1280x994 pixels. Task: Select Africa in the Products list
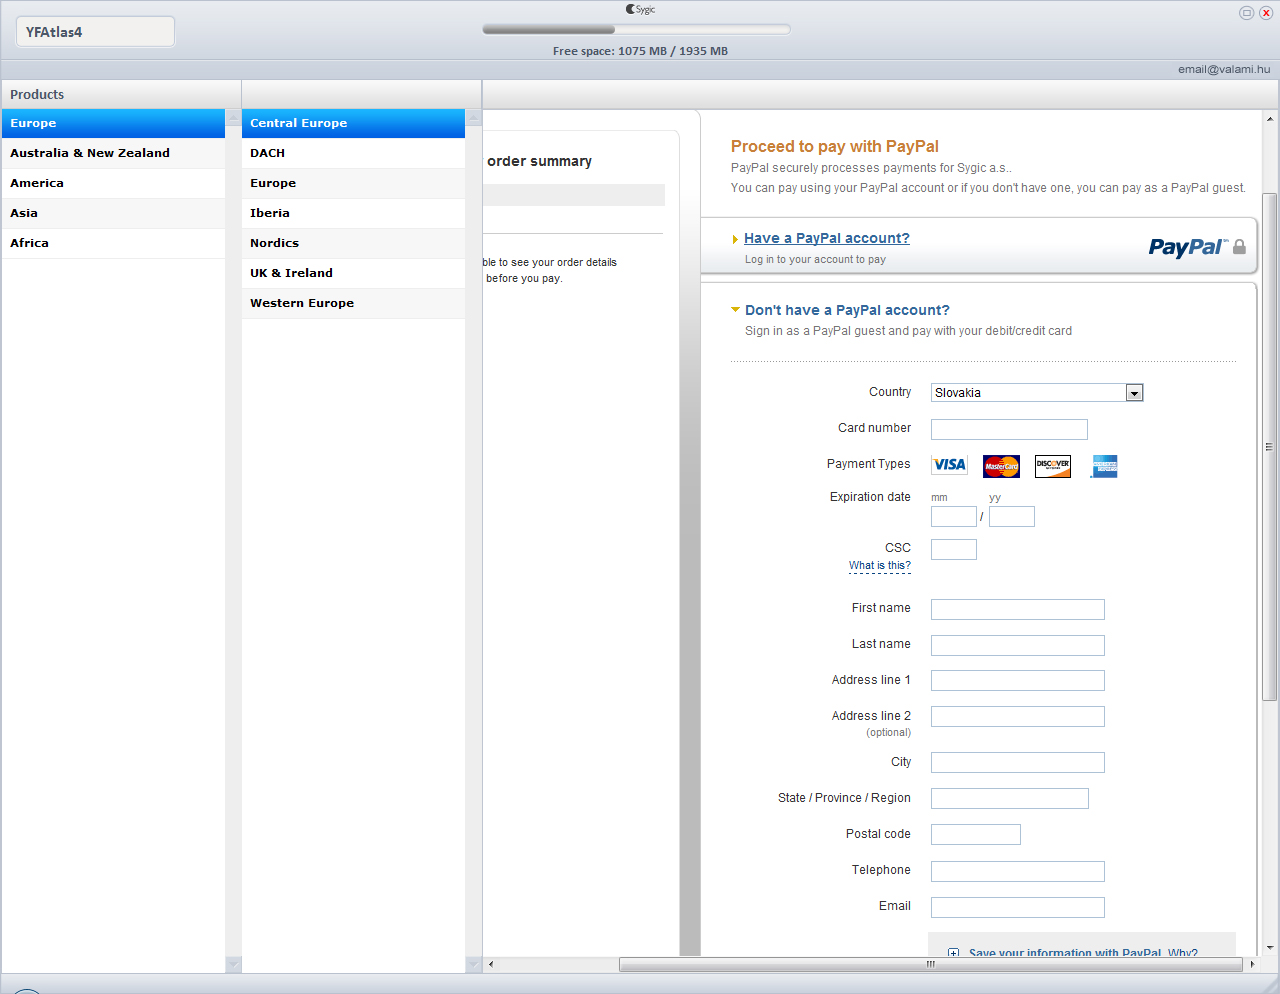coord(113,243)
